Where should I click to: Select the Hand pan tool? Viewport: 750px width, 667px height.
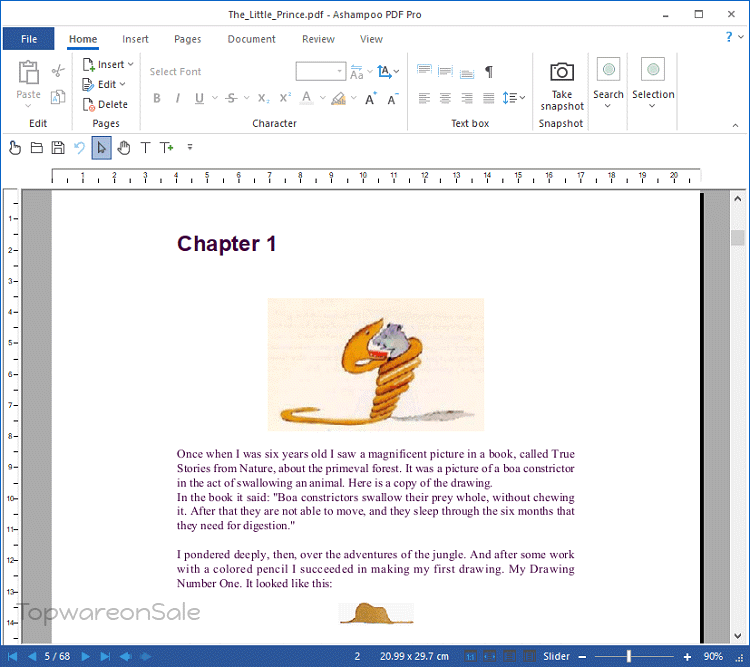click(x=123, y=148)
